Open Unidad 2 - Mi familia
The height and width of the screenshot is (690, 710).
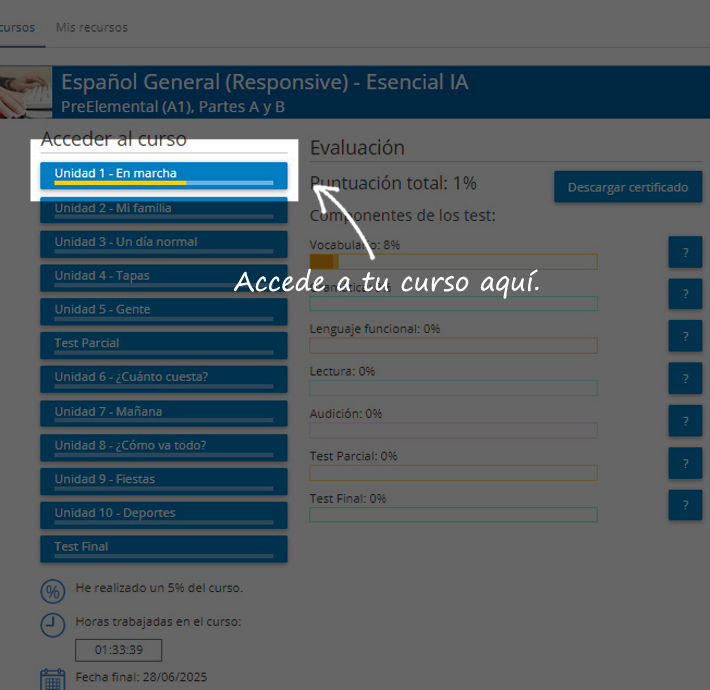point(164,209)
